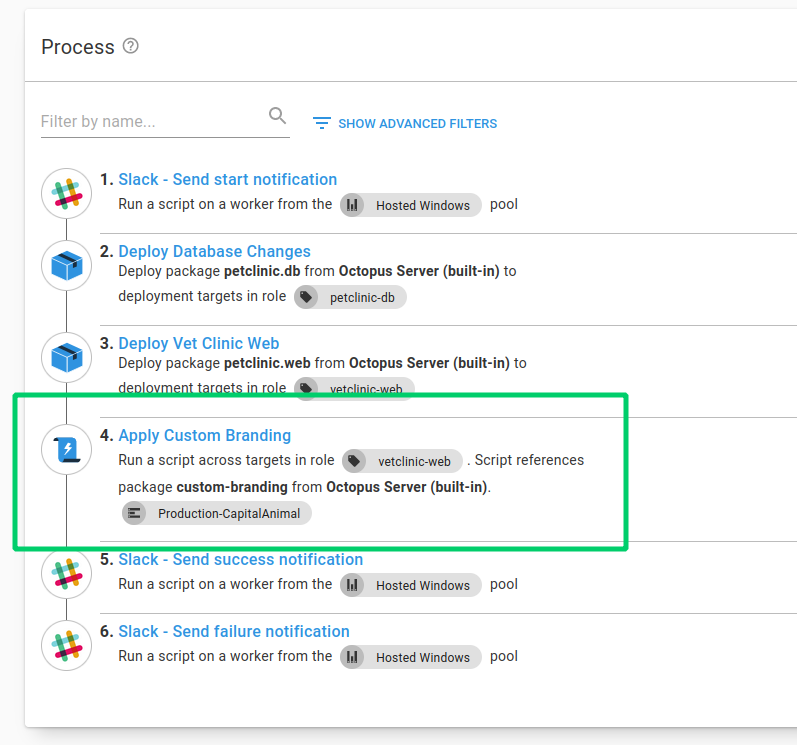The width and height of the screenshot is (797, 745).
Task: Click the petclinic-db role chip
Action: [350, 297]
